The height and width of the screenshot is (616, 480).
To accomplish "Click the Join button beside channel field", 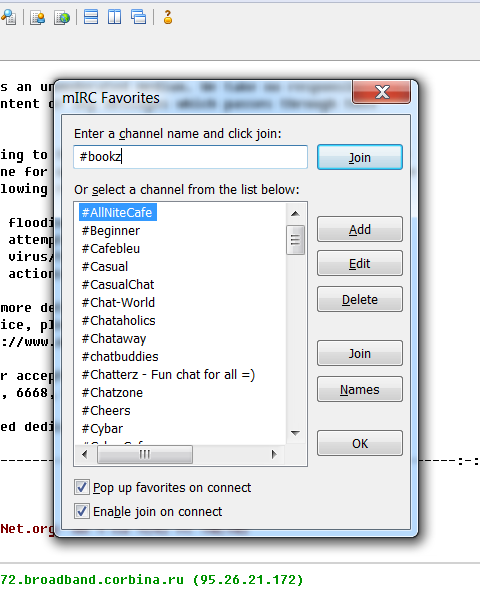I will pos(360,157).
